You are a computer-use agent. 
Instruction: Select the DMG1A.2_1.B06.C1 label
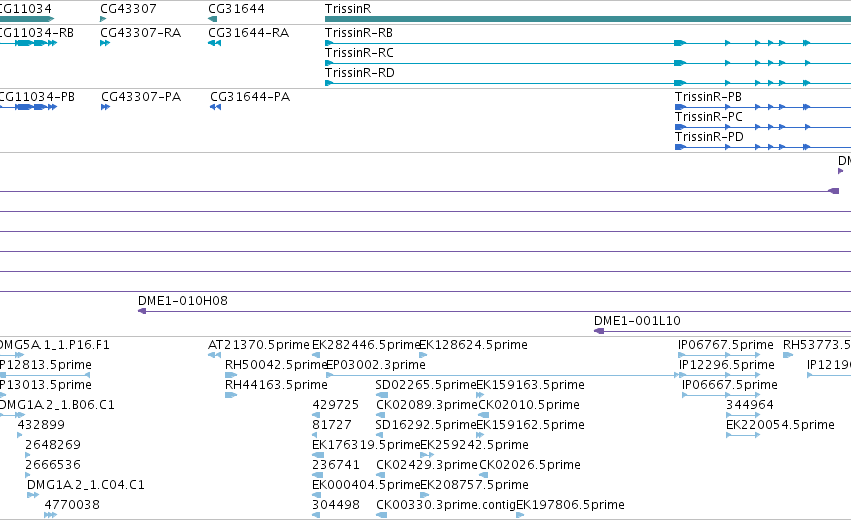pos(57,405)
